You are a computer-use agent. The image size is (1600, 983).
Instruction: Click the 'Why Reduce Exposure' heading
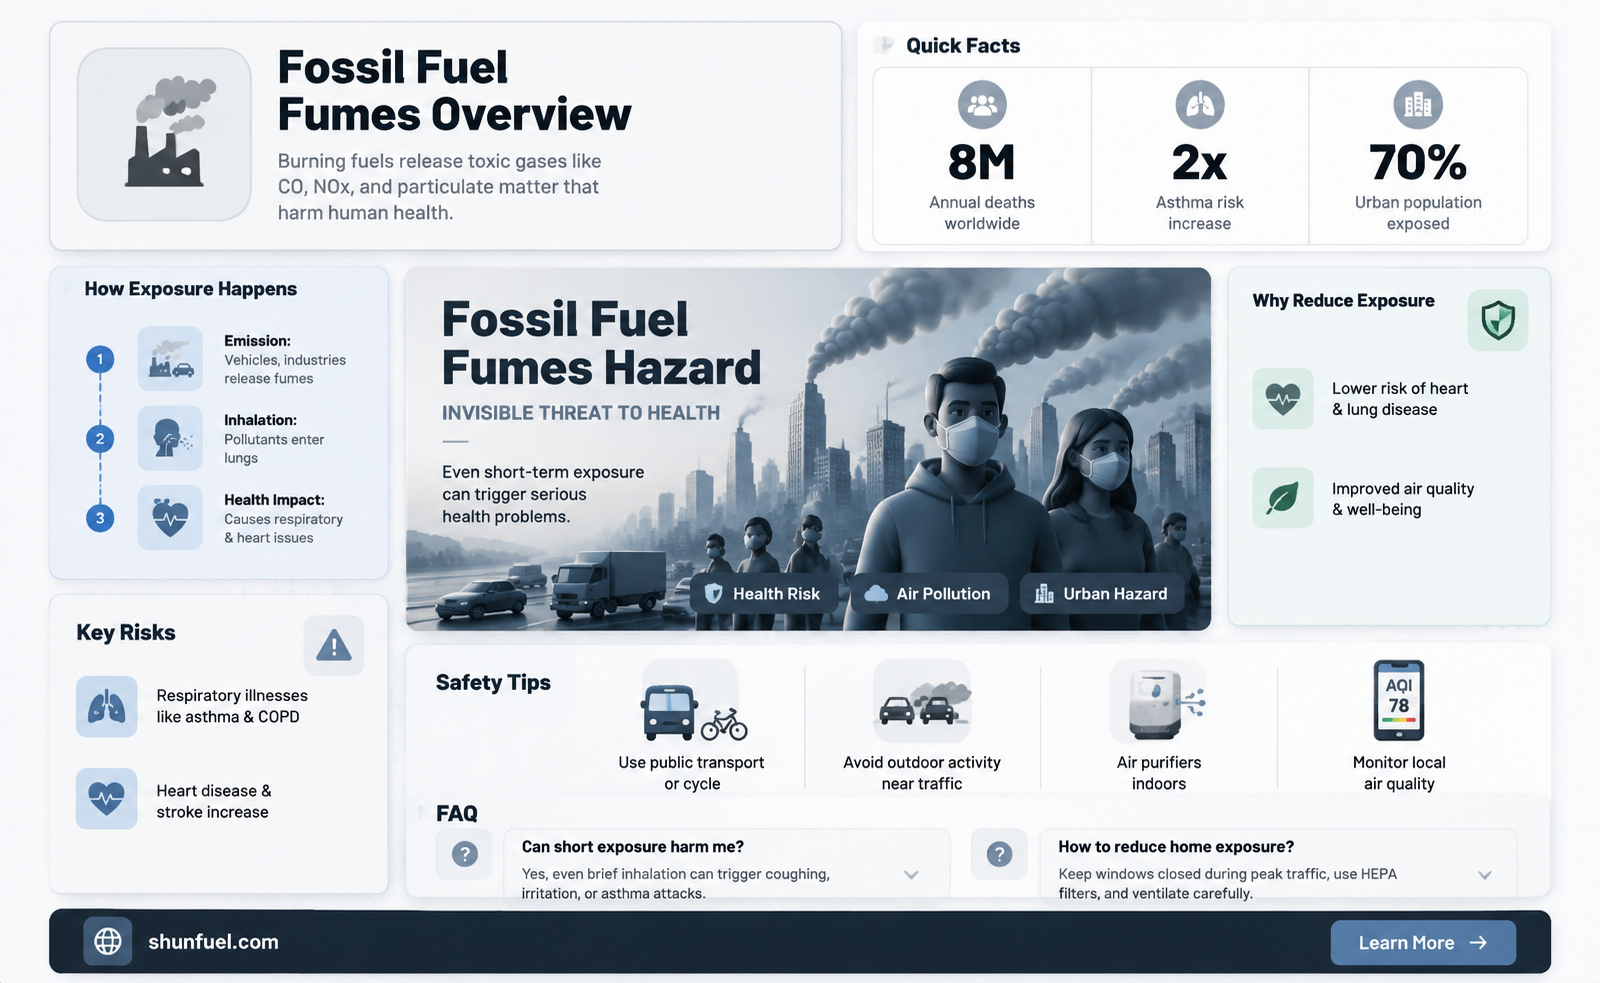(1343, 301)
